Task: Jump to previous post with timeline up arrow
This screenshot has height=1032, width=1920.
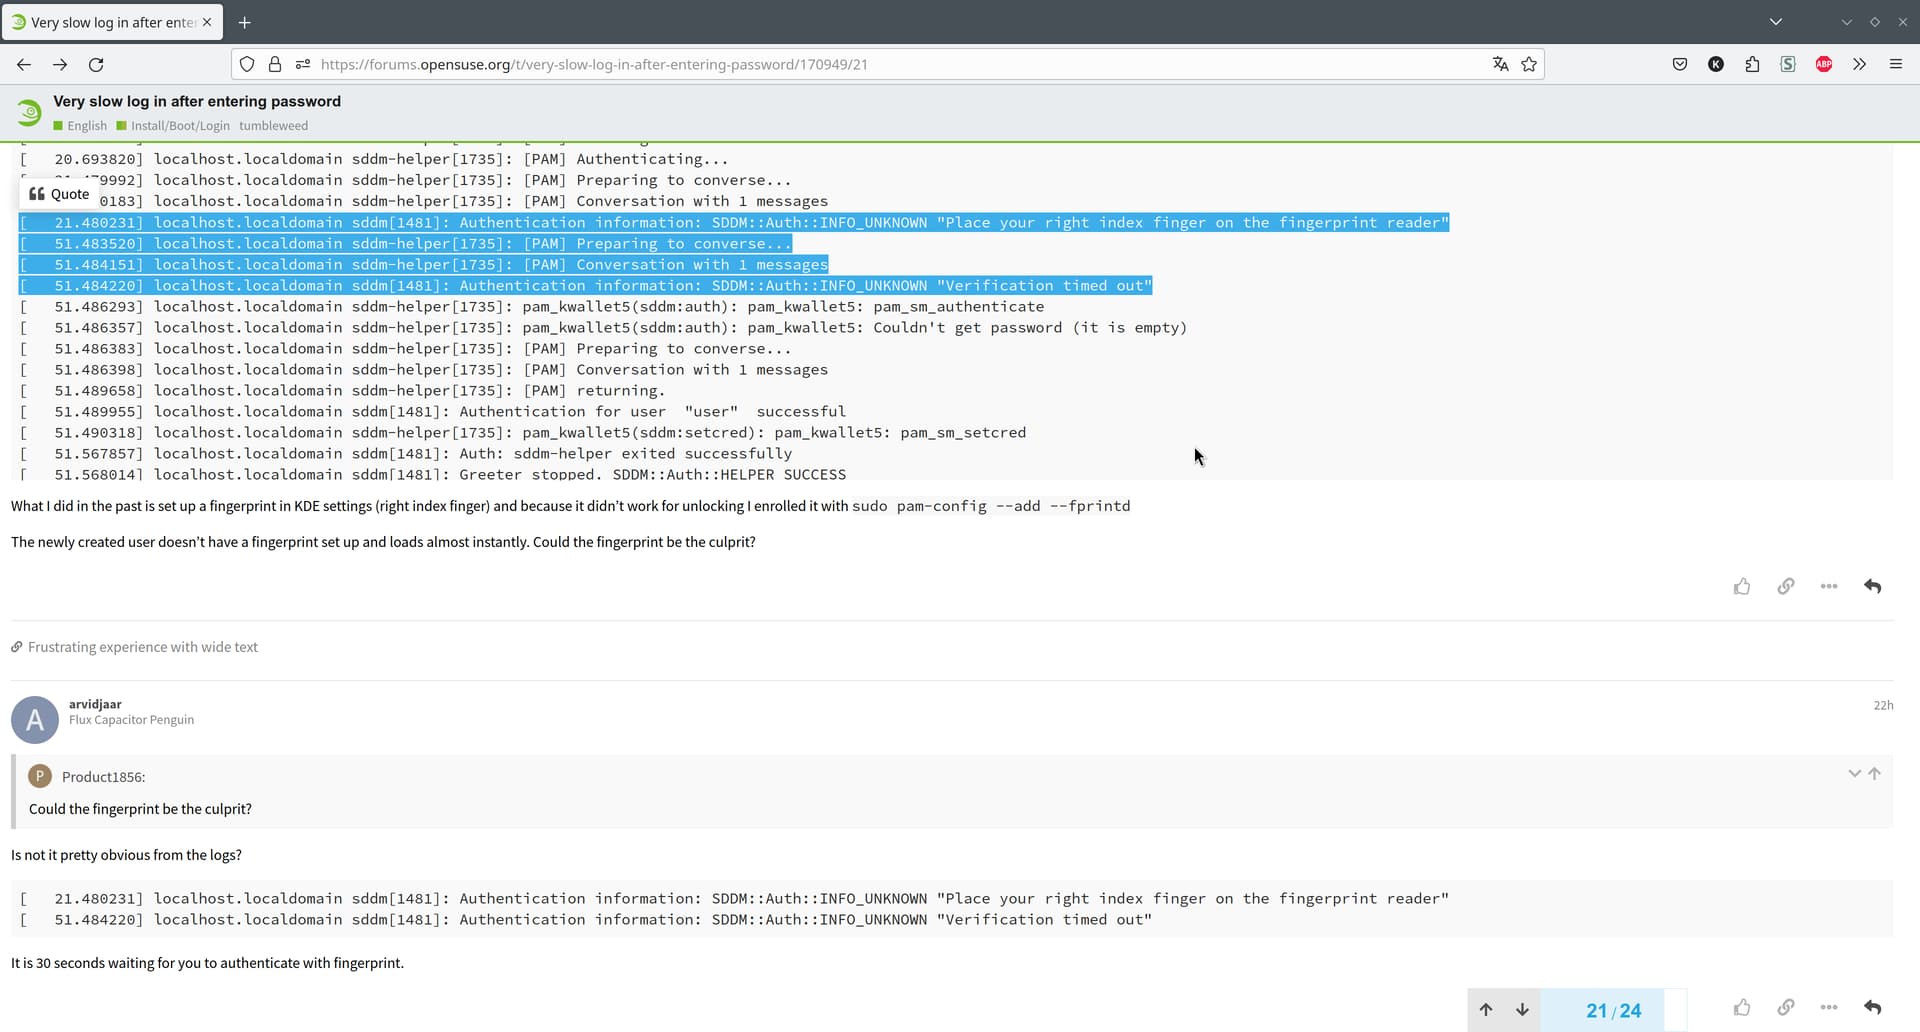Action: click(1486, 1010)
